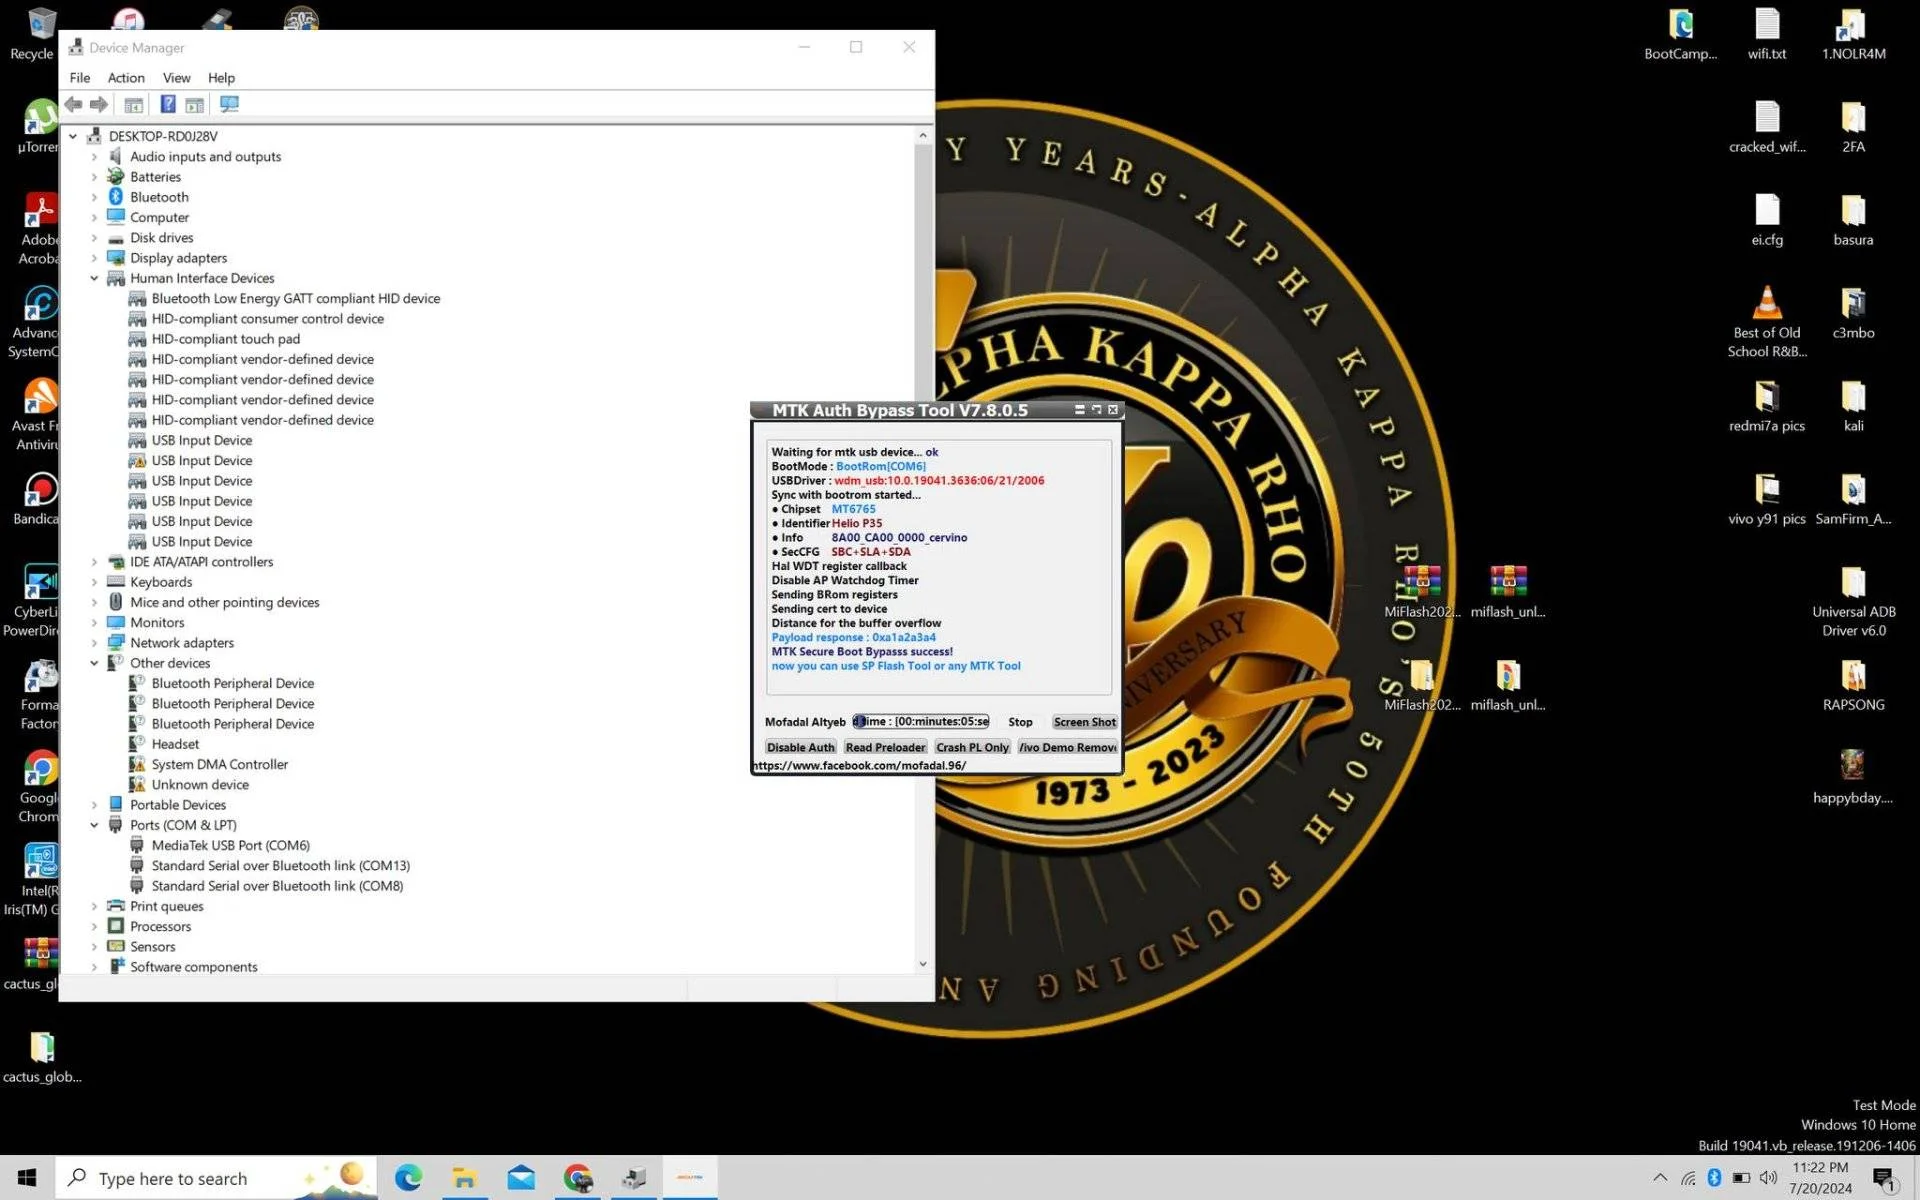Select the Universal ADB Driver v6.0 desktop icon
Screen dimensions: 1920x1200
coord(1853,602)
